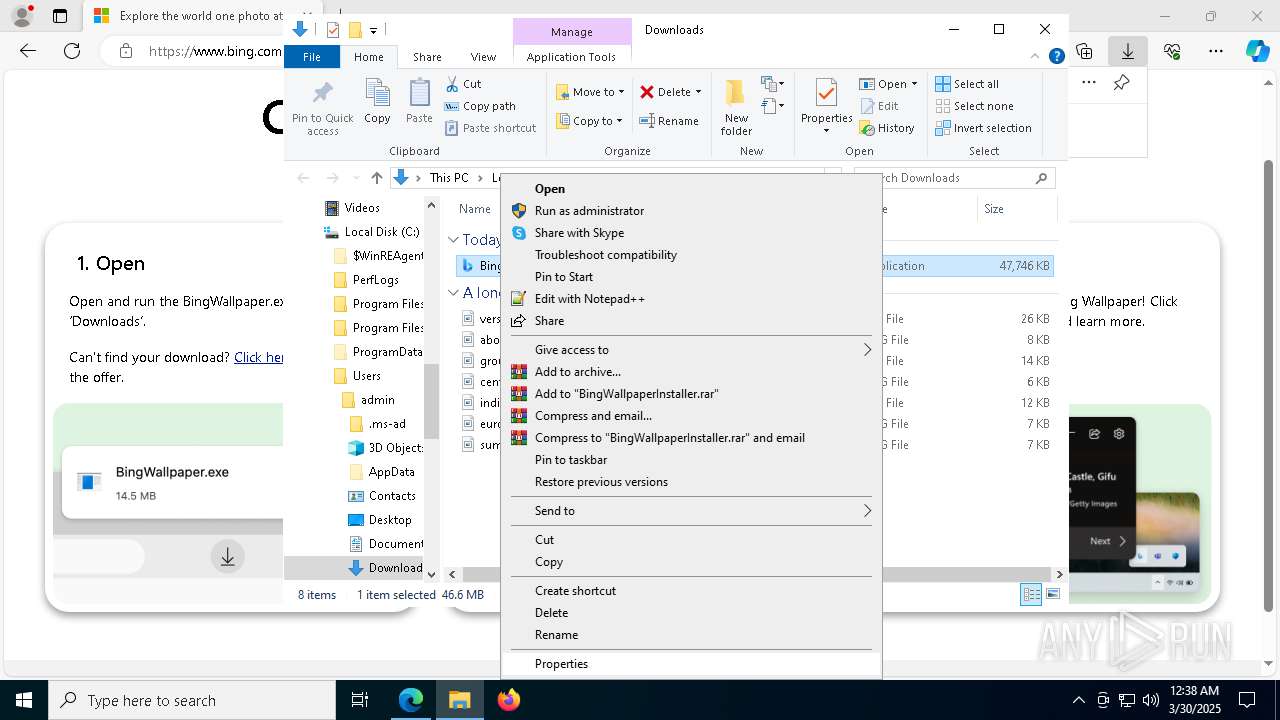Click in the Search Downloads field
Image resolution: width=1280 pixels, height=720 pixels.
tap(955, 178)
